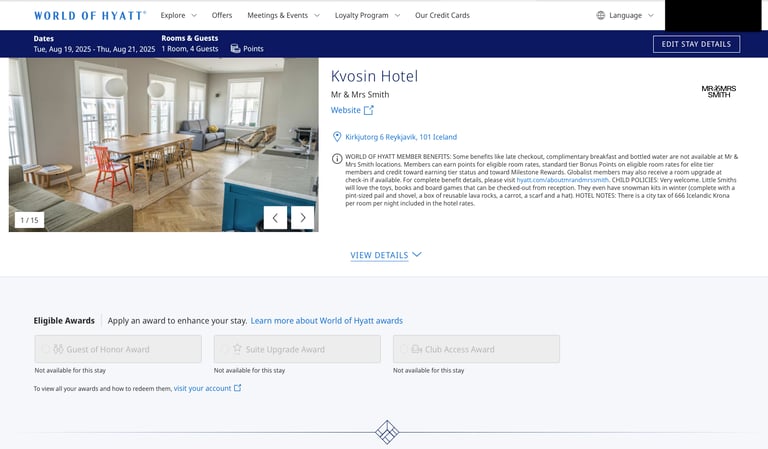The height and width of the screenshot is (449, 768).
Task: Expand the Loyalty Program chevron
Action: [x=397, y=16]
